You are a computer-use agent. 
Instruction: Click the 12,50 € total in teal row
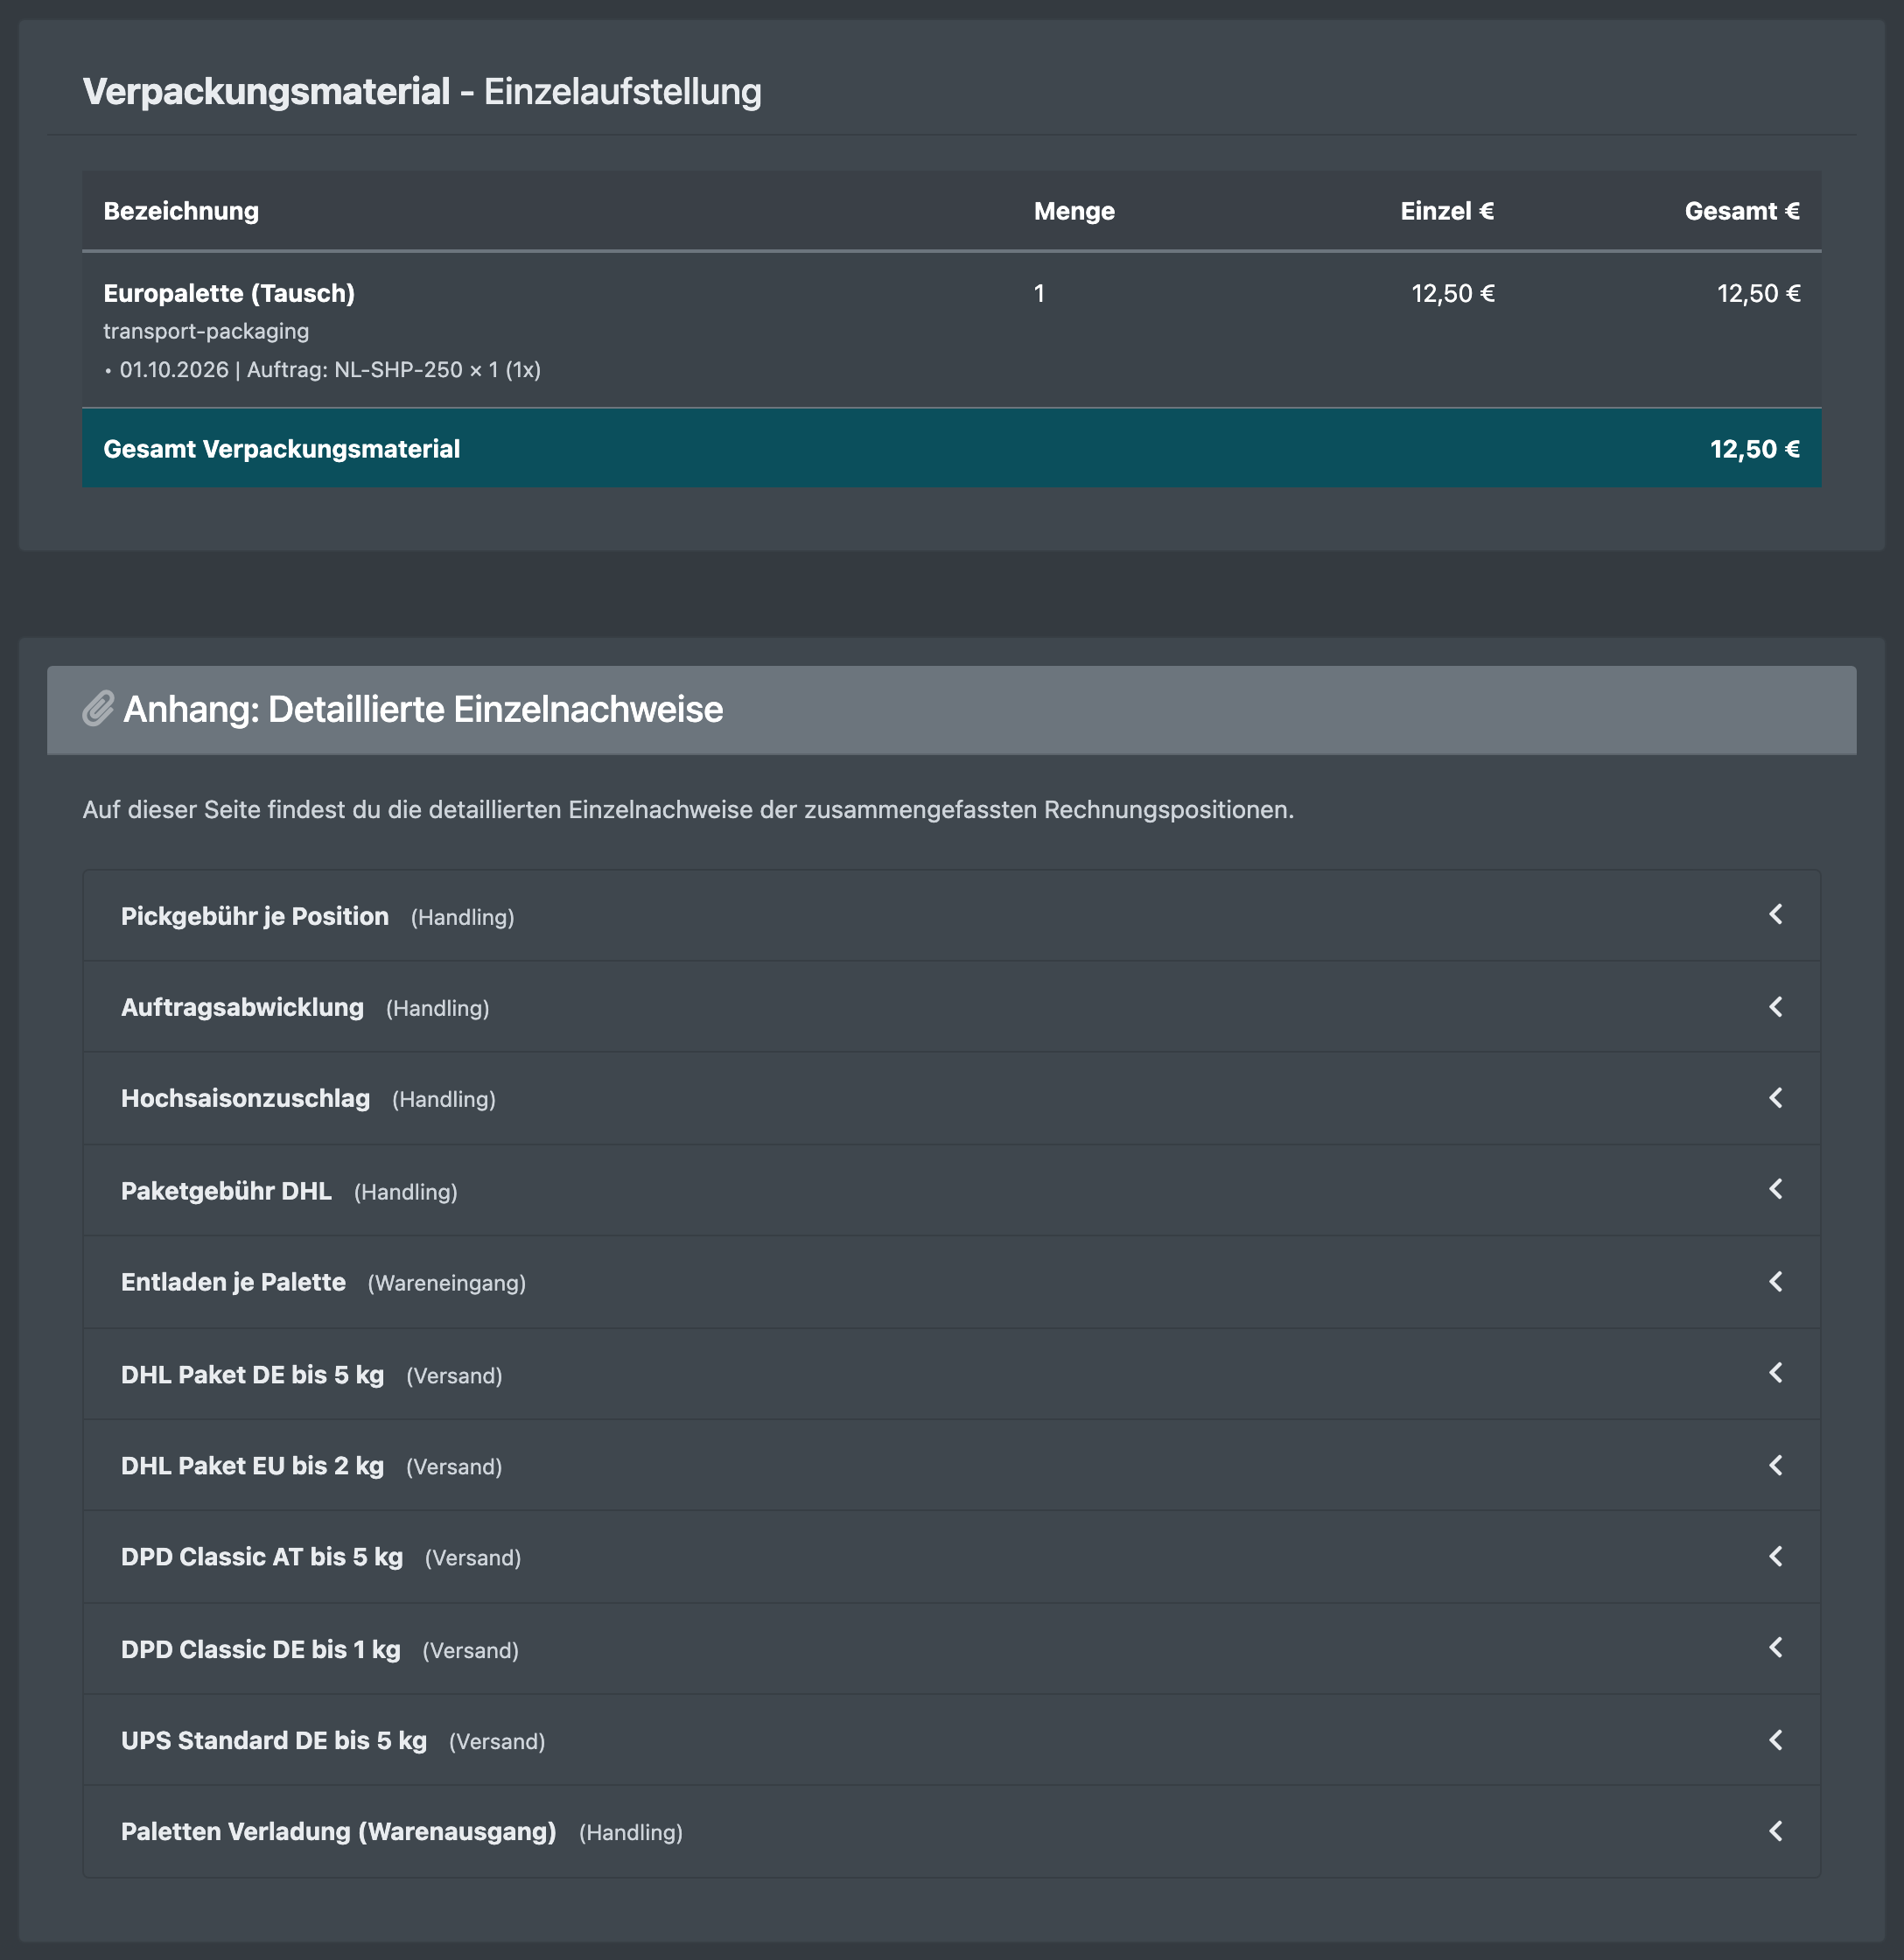pos(1755,449)
